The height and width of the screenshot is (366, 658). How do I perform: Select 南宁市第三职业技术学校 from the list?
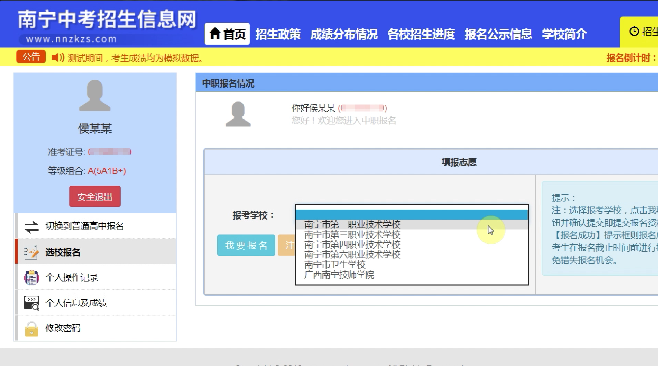tap(352, 235)
